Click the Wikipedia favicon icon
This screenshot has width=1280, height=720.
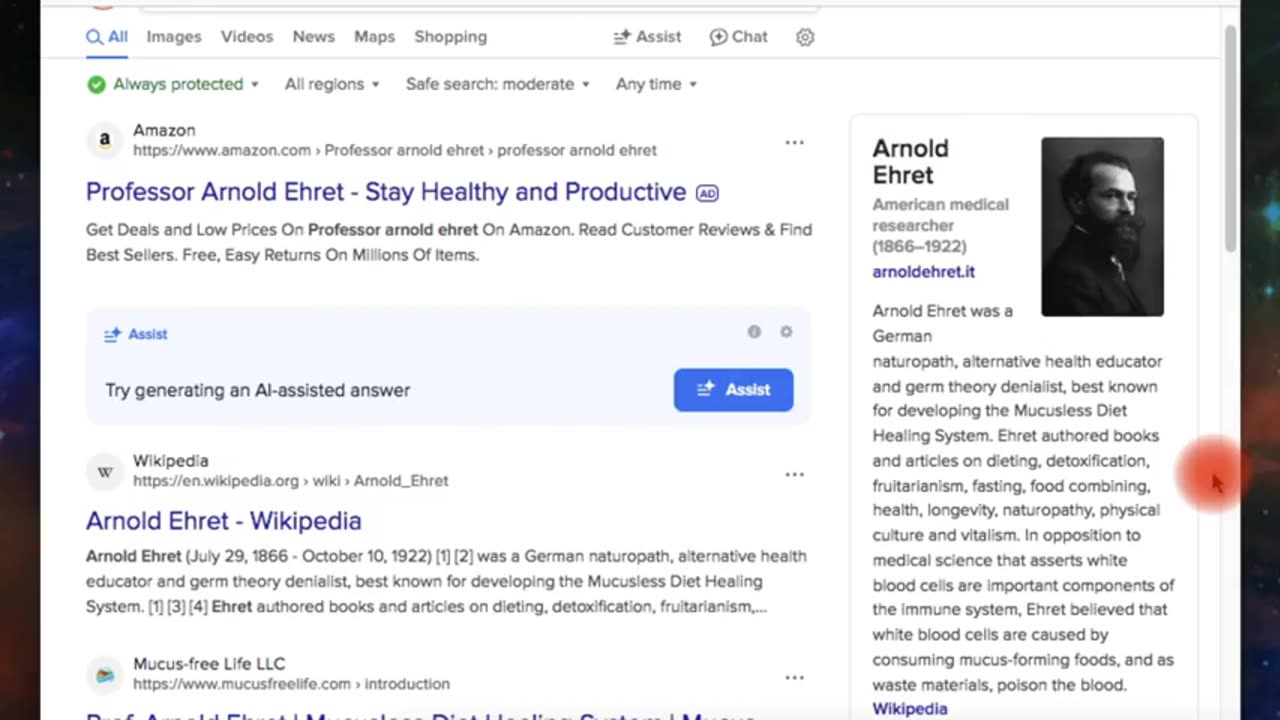tap(104, 471)
